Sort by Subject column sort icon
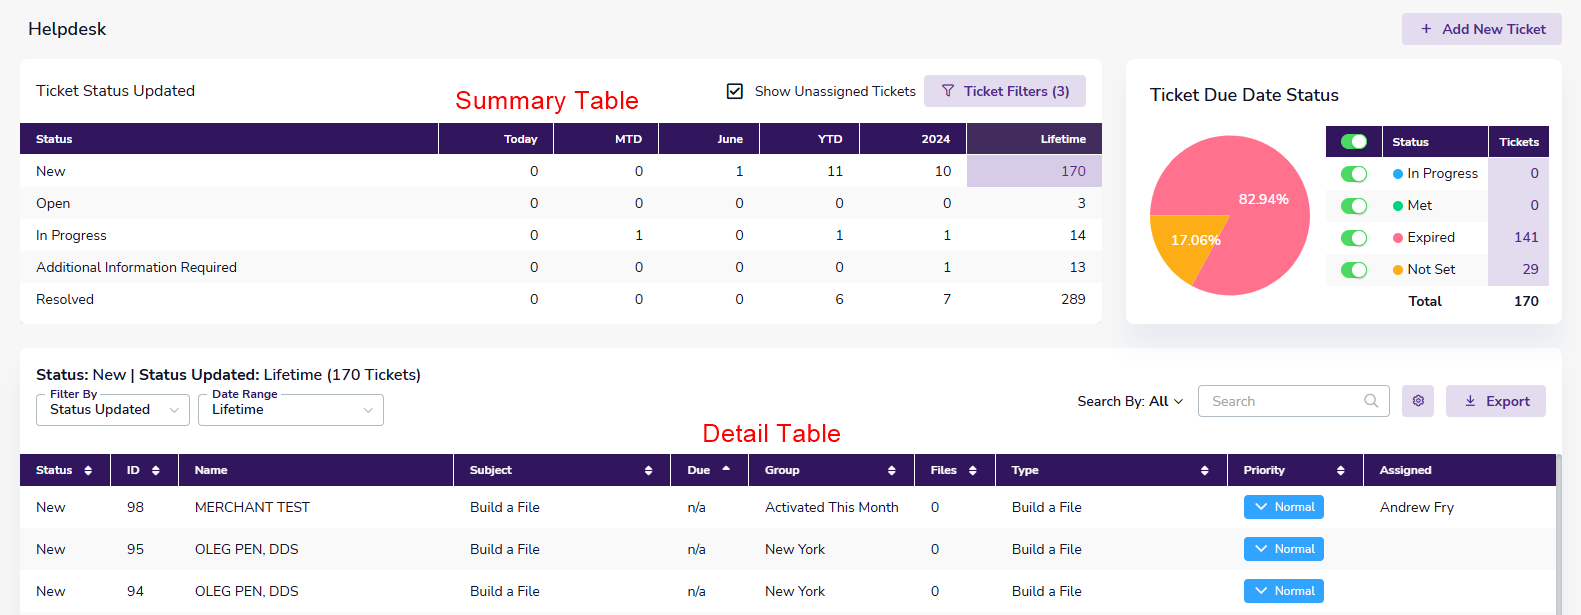1581x615 pixels. 648,470
